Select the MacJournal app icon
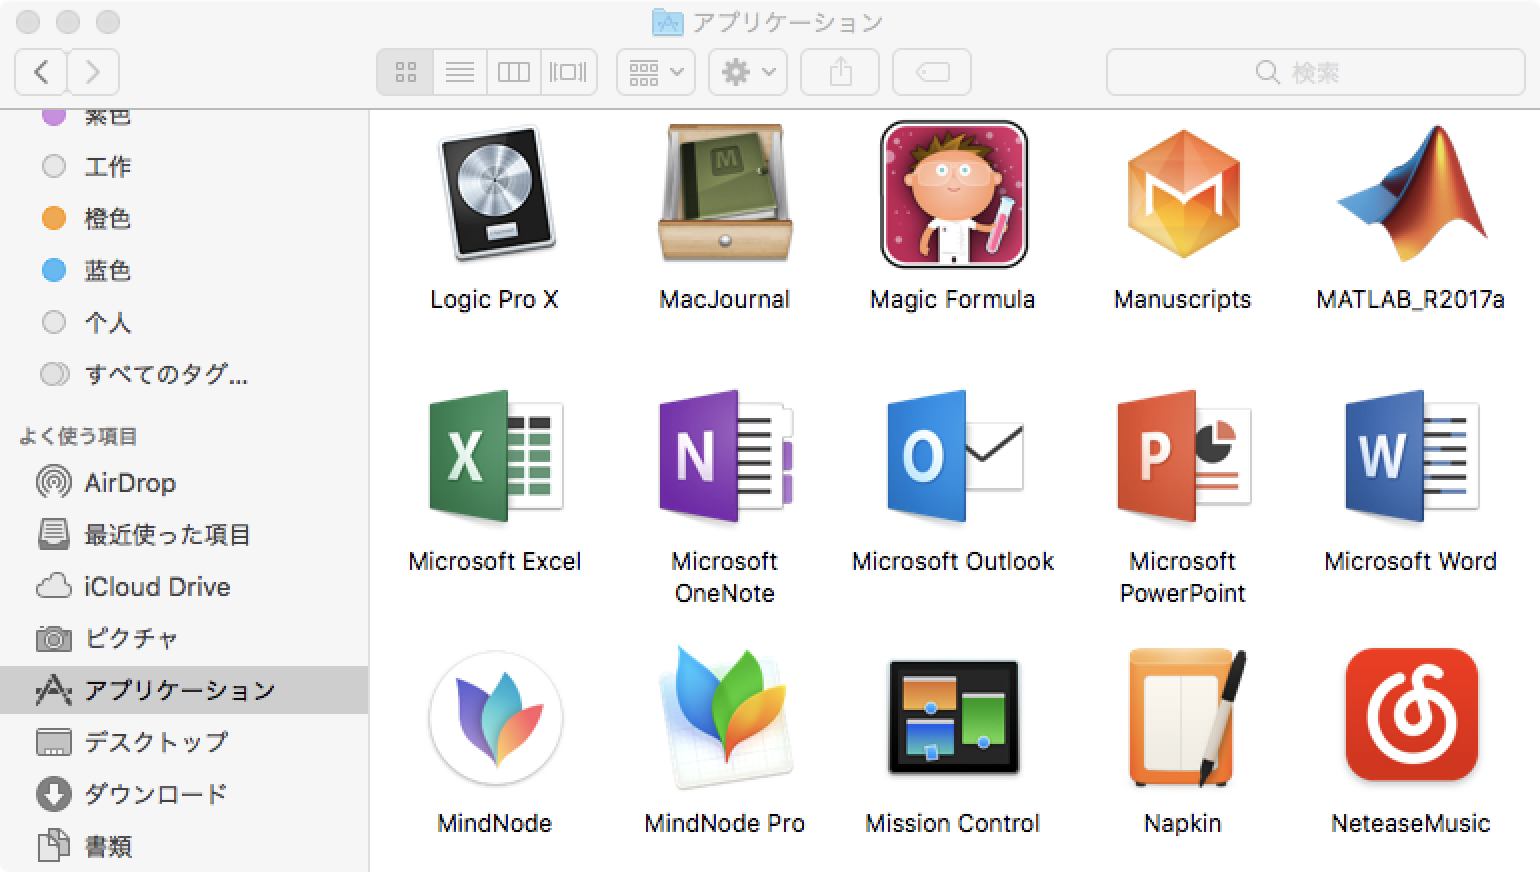This screenshot has width=1540, height=872. point(725,194)
